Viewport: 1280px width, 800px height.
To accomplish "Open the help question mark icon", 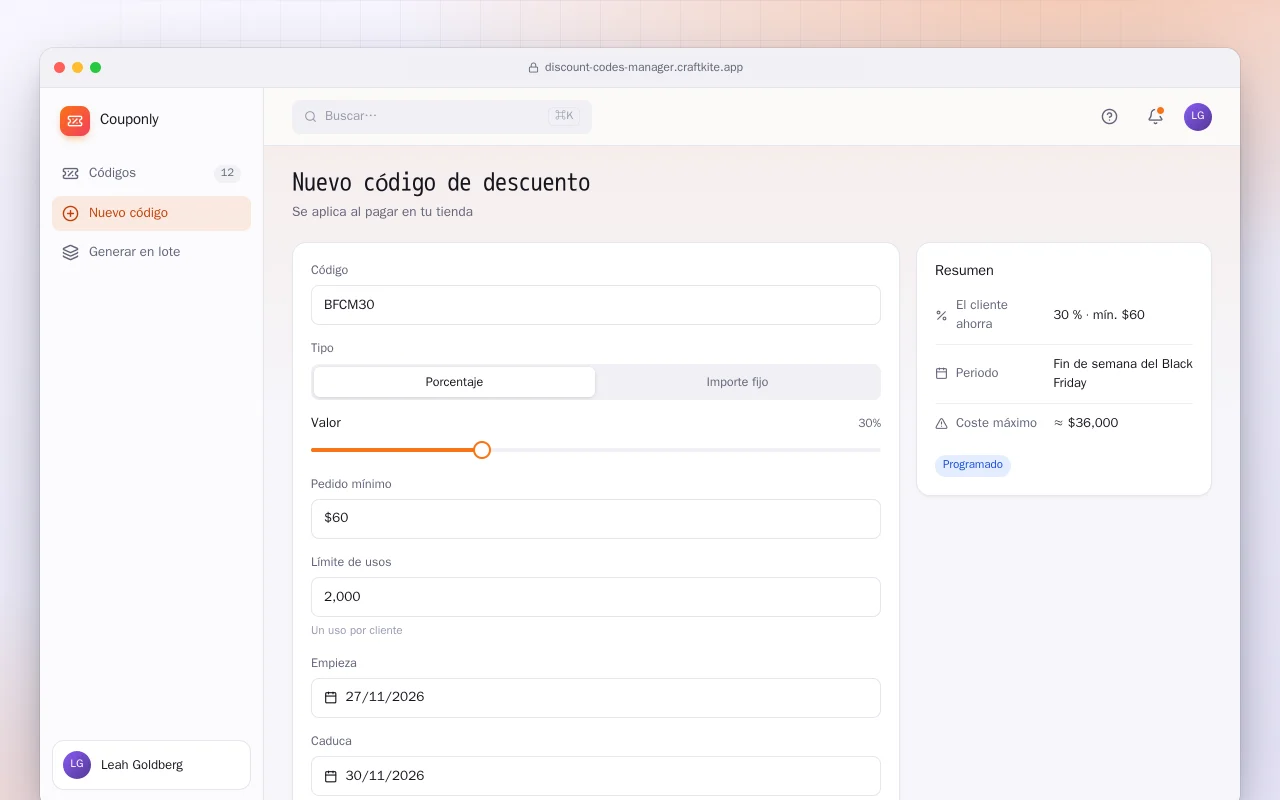I will (1109, 116).
